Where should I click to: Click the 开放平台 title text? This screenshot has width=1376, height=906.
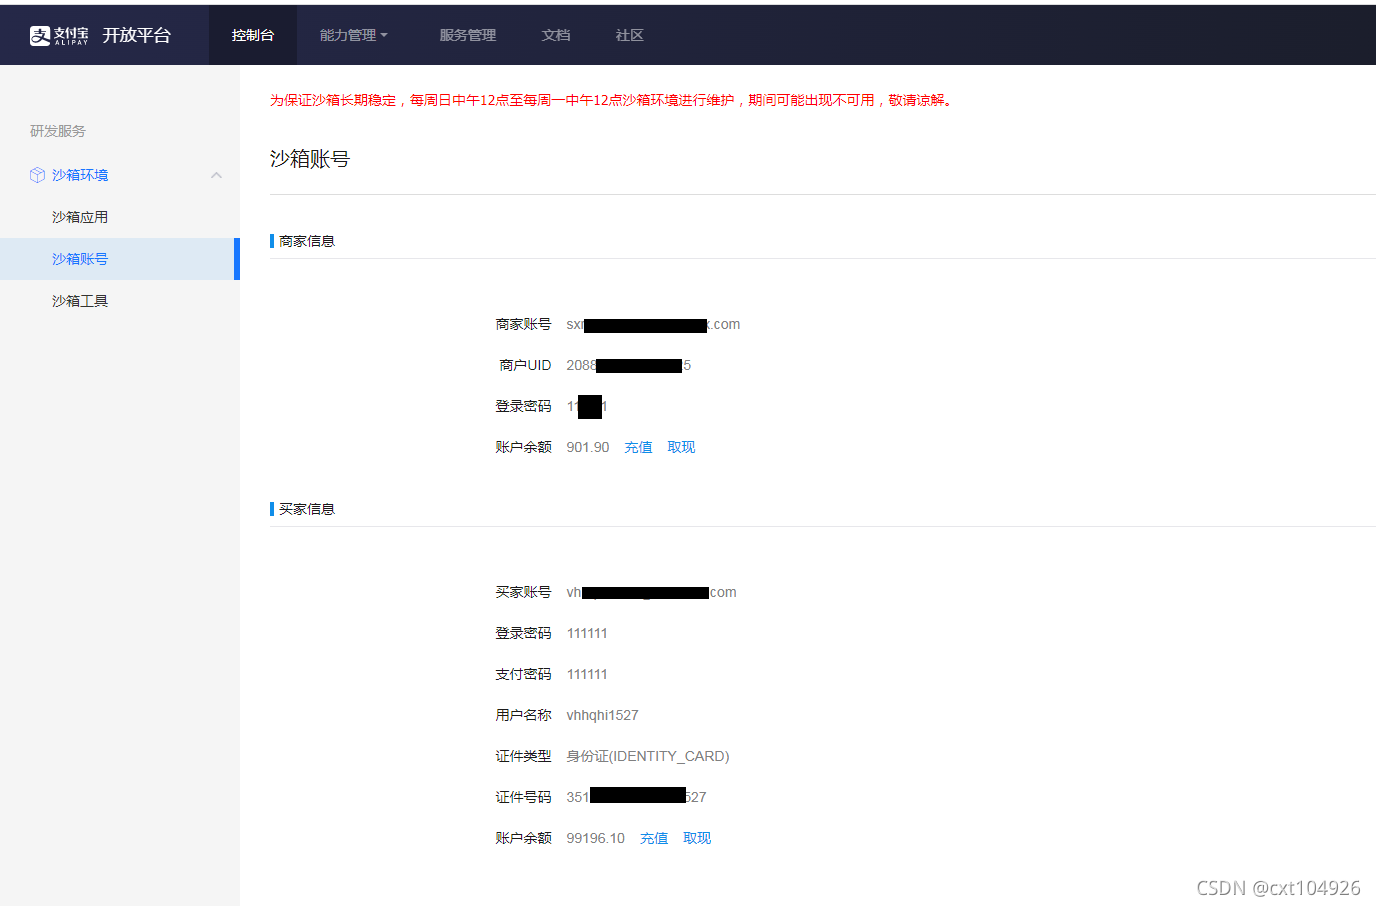pyautogui.click(x=137, y=35)
